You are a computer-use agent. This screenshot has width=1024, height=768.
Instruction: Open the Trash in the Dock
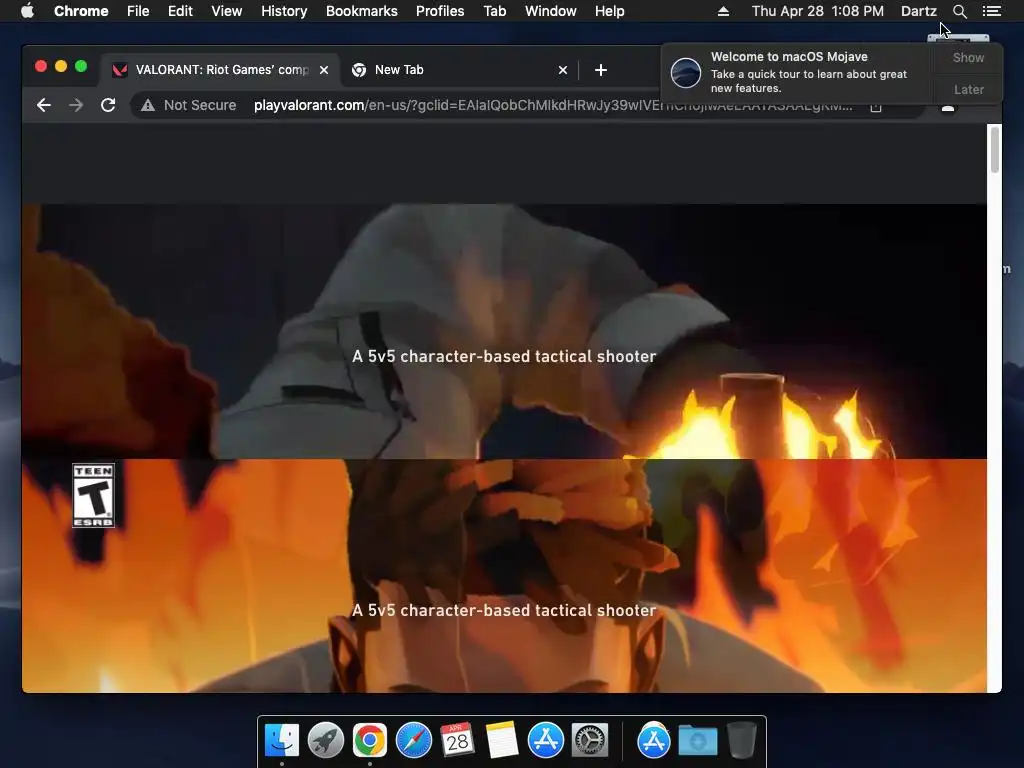(741, 740)
